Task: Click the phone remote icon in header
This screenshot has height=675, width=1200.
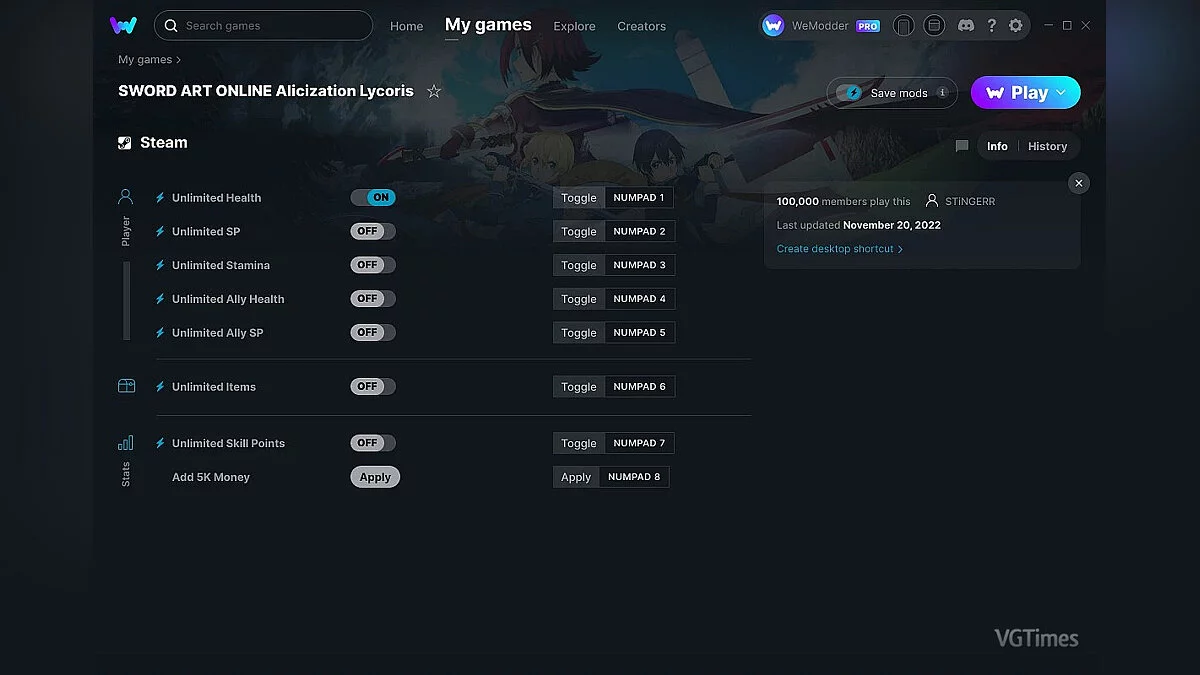Action: pyautogui.click(x=903, y=25)
